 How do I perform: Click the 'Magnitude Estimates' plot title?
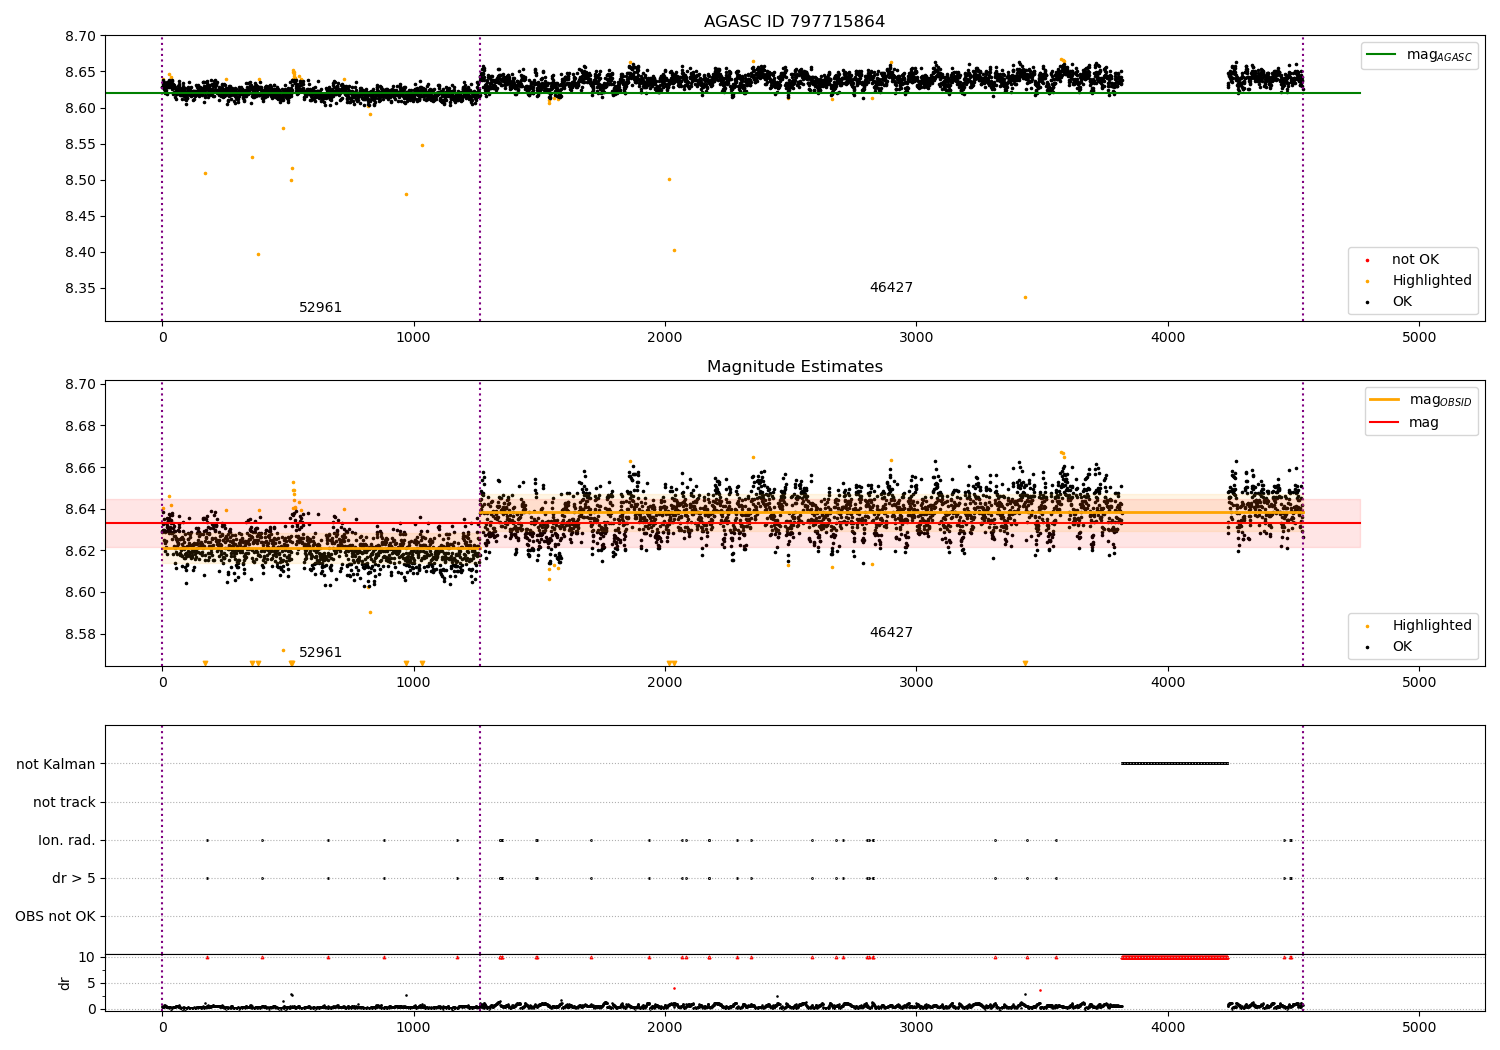point(794,367)
